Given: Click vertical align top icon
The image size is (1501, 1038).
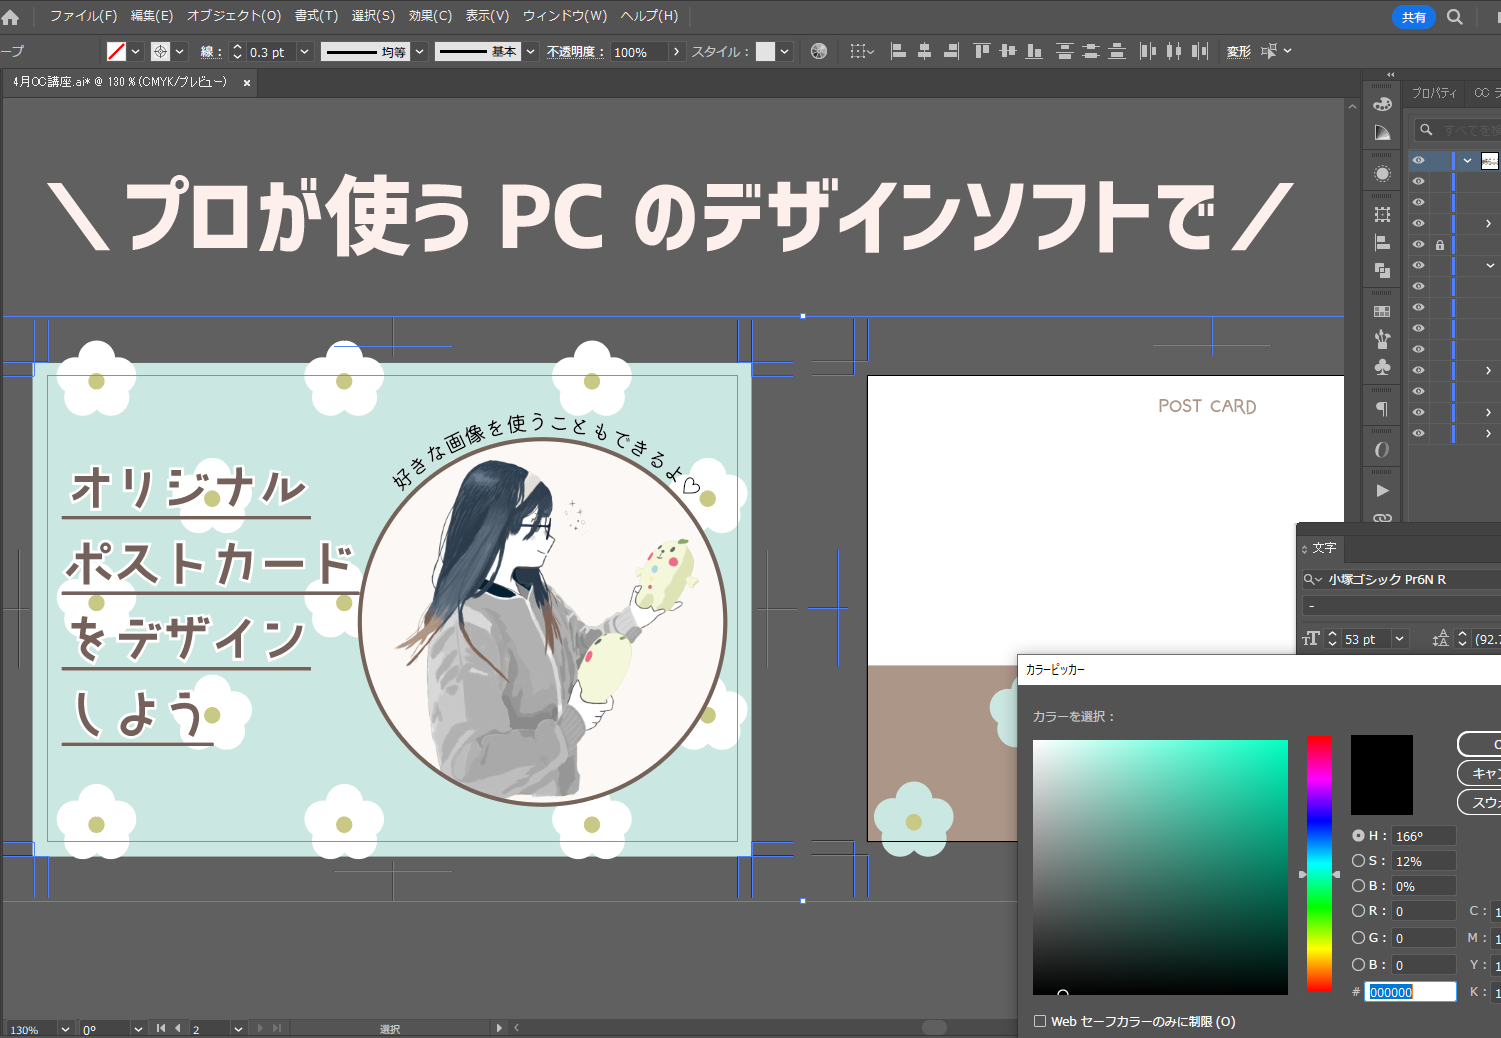Looking at the screenshot, I should click(x=982, y=51).
